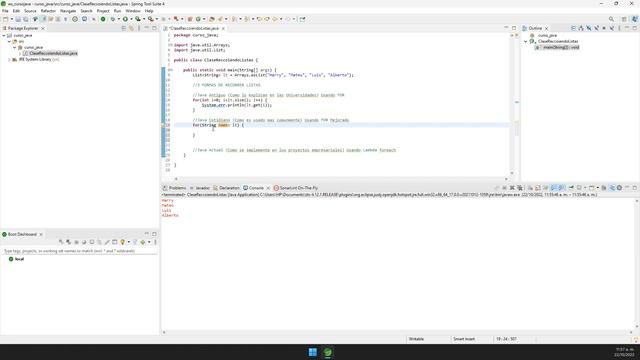640x360 pixels.
Task: Click Clear Console icon
Action: (530, 188)
